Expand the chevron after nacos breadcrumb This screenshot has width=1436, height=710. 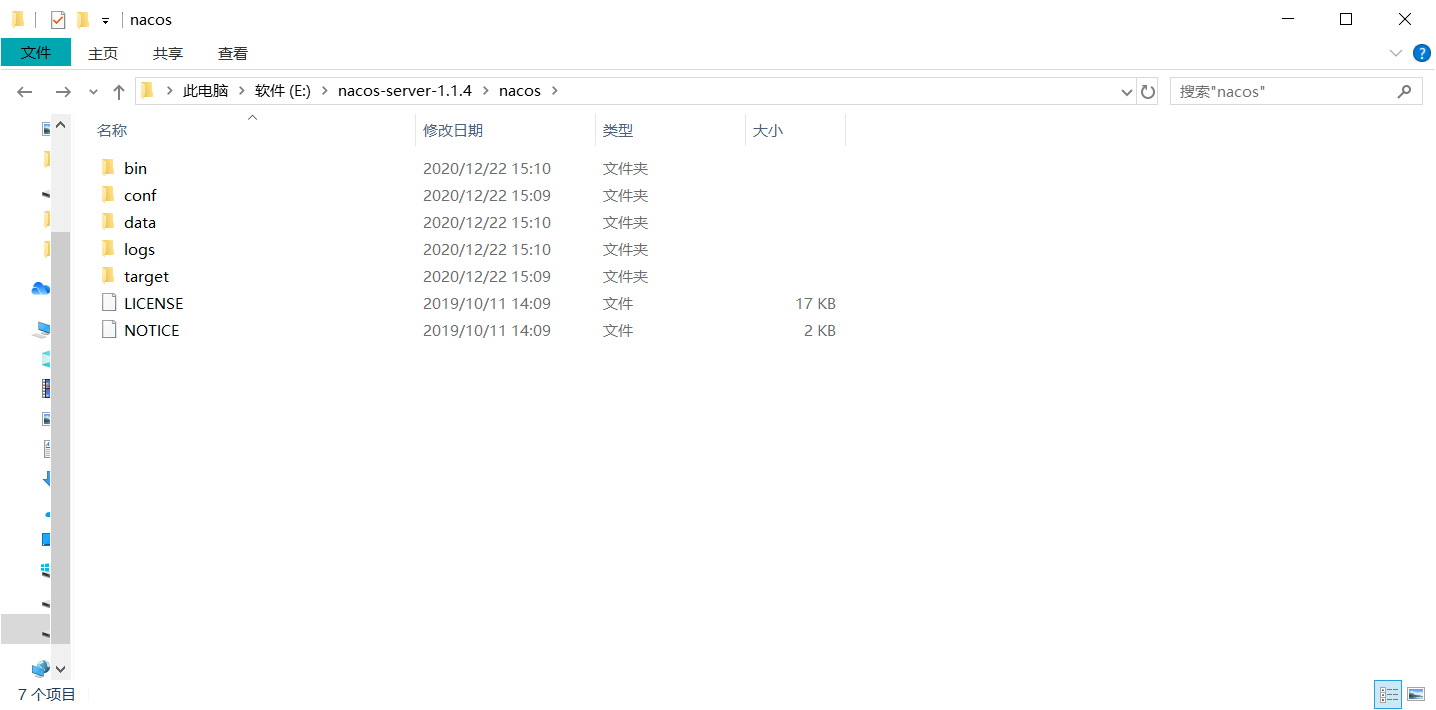(x=555, y=91)
